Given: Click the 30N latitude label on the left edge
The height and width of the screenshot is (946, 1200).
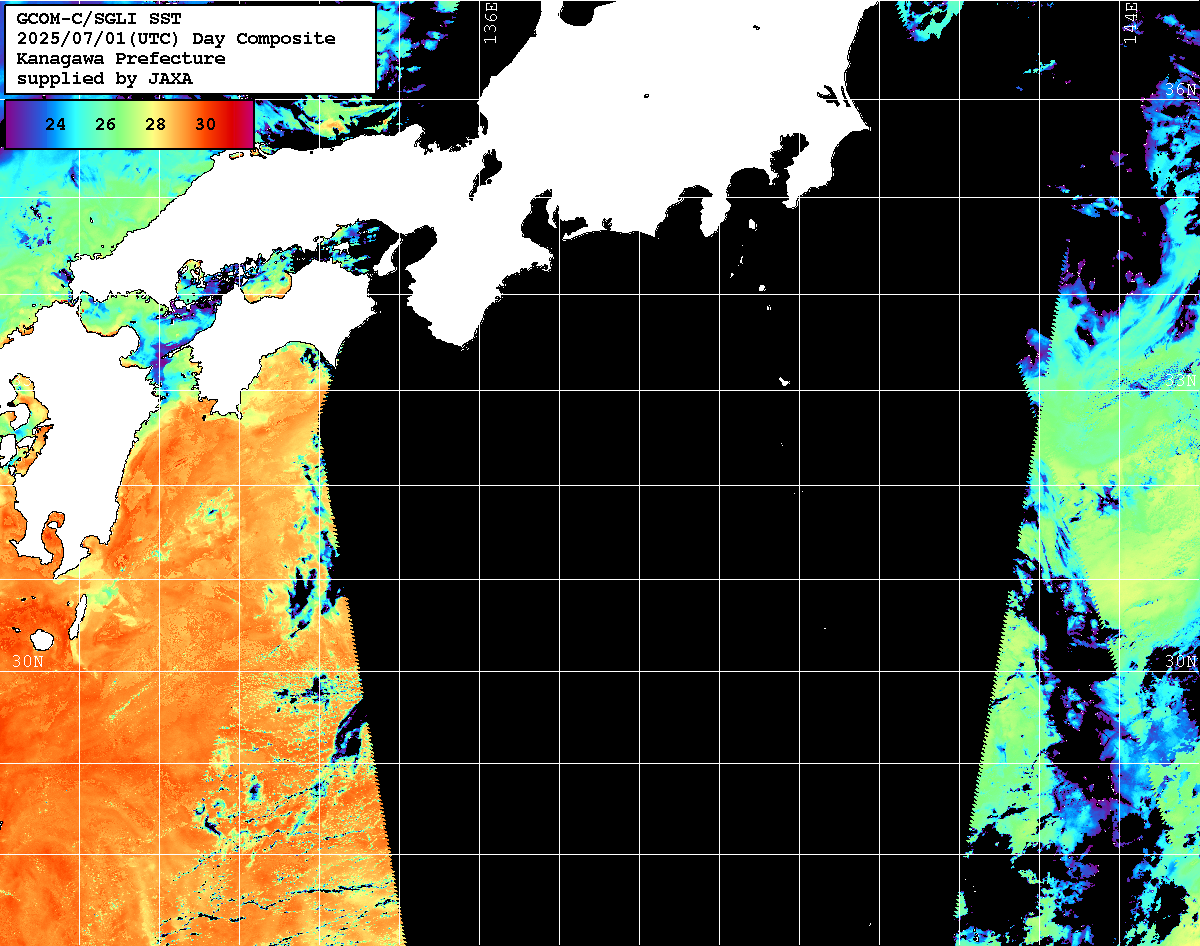Looking at the screenshot, I should point(28,662).
